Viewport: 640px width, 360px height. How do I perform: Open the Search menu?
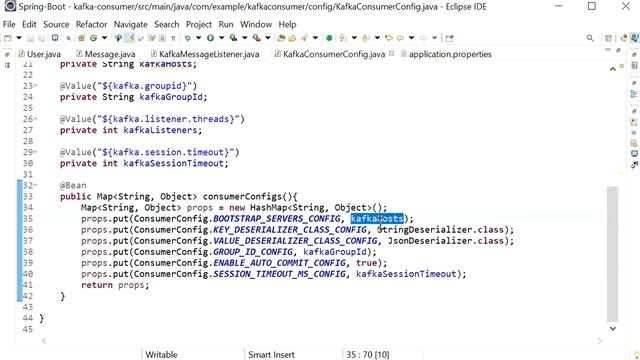pyautogui.click(x=167, y=24)
